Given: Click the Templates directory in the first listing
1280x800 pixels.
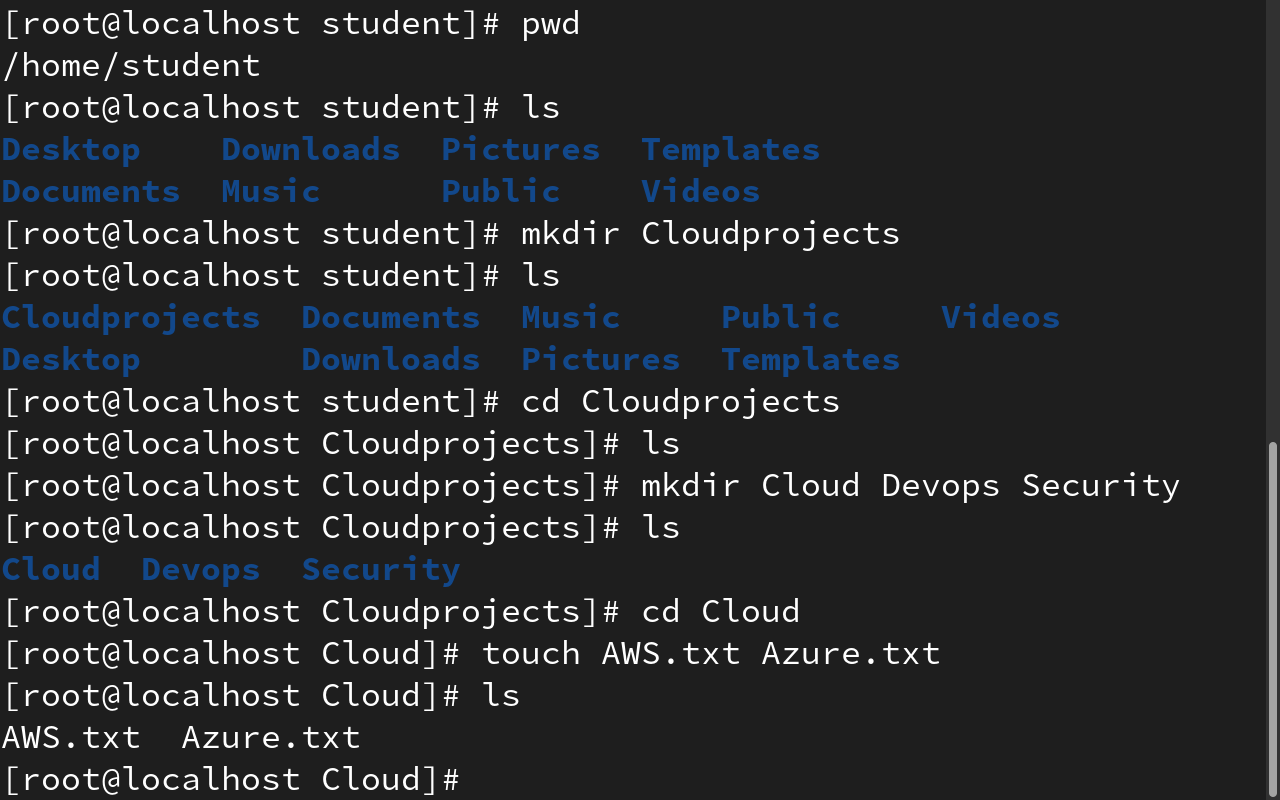Looking at the screenshot, I should point(731,150).
